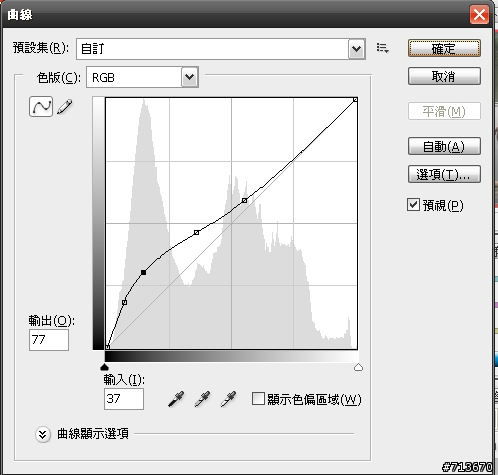Select the top-right curve endpoint
The width and height of the screenshot is (498, 475).
[x=355, y=99]
